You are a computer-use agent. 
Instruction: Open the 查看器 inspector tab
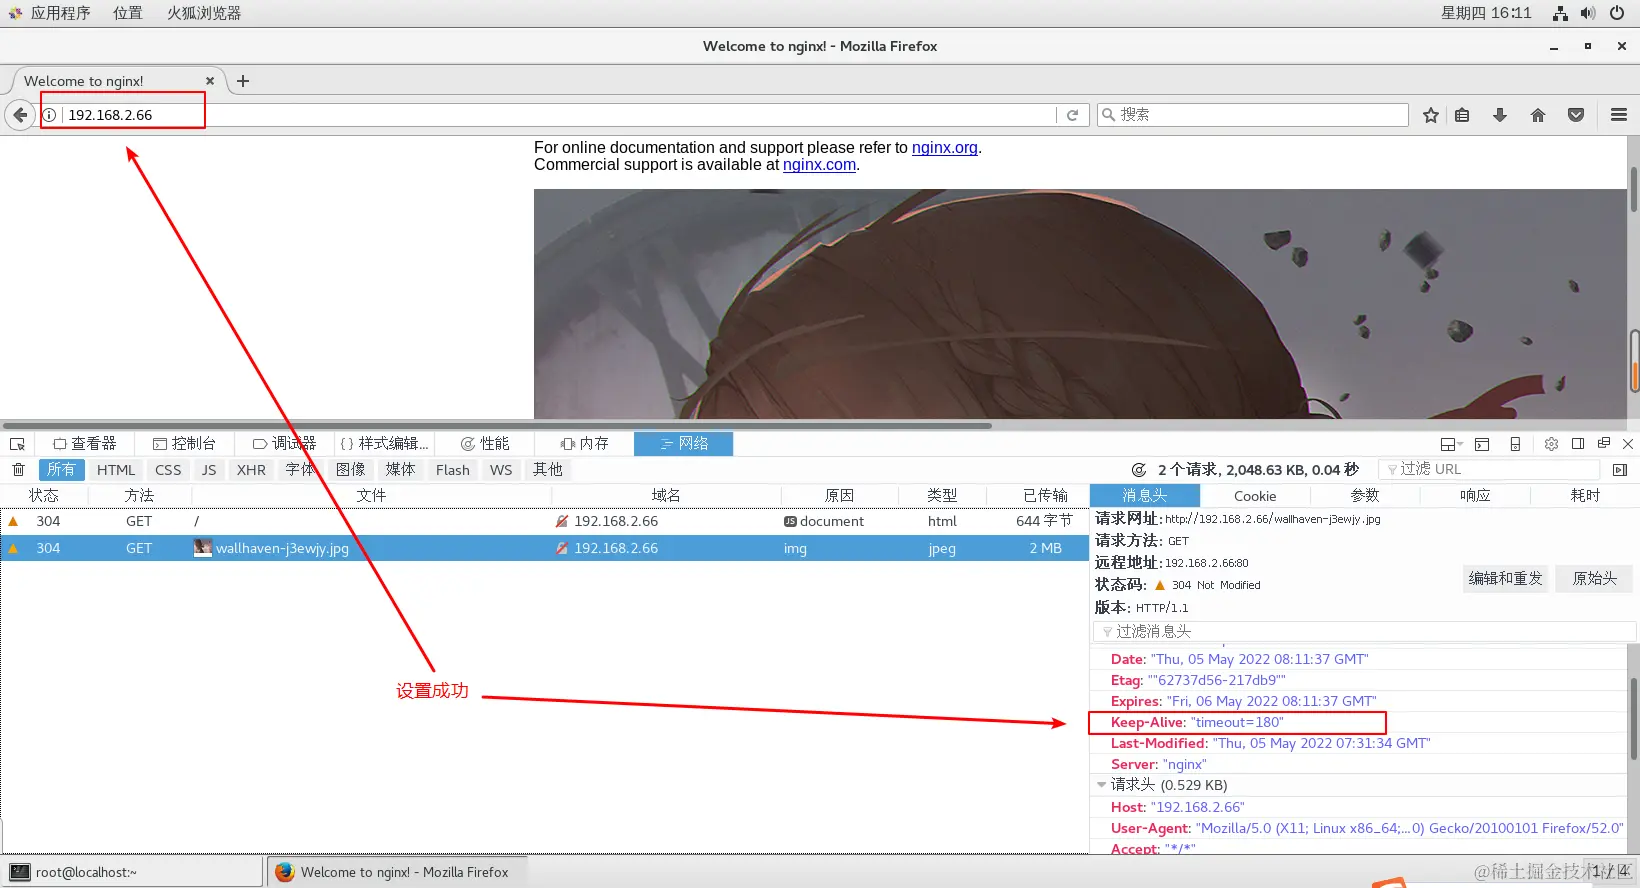[85, 444]
